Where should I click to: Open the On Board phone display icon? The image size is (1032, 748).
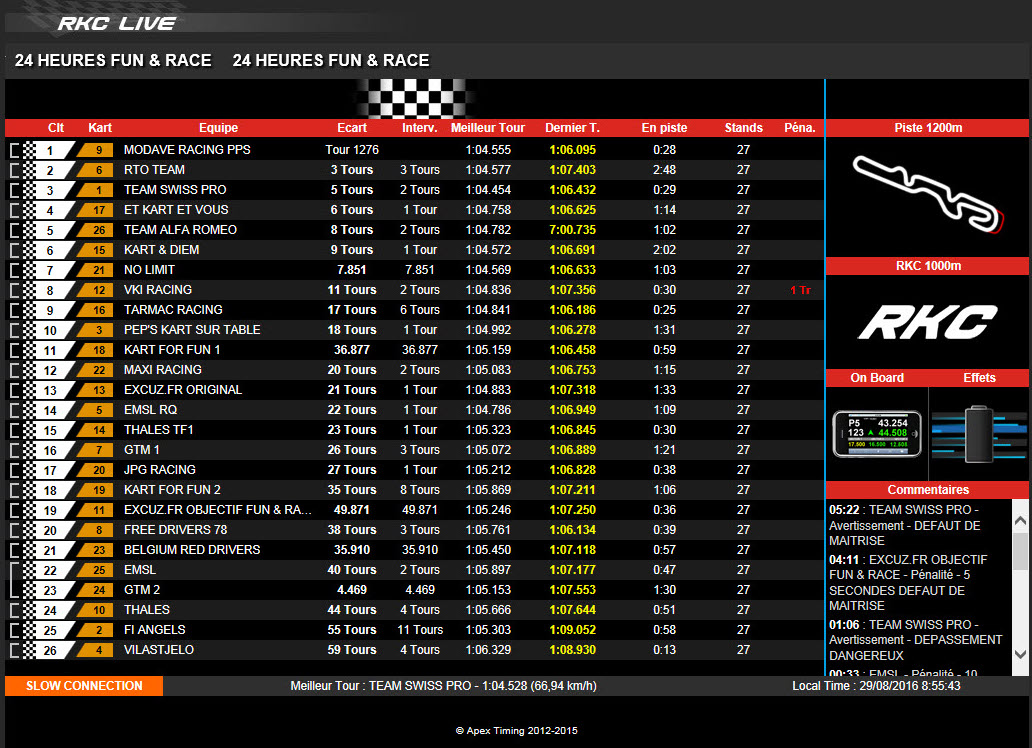coord(877,434)
